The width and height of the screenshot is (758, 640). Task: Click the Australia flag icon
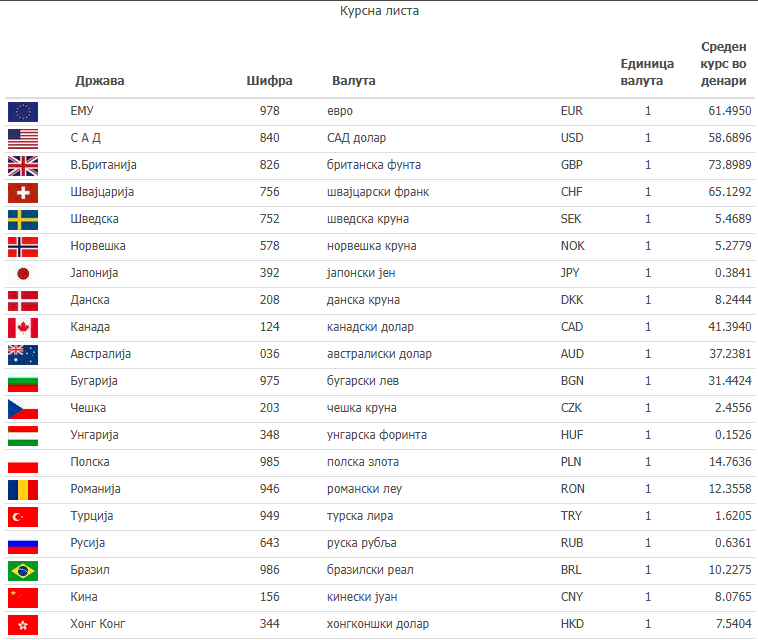[x=22, y=354]
